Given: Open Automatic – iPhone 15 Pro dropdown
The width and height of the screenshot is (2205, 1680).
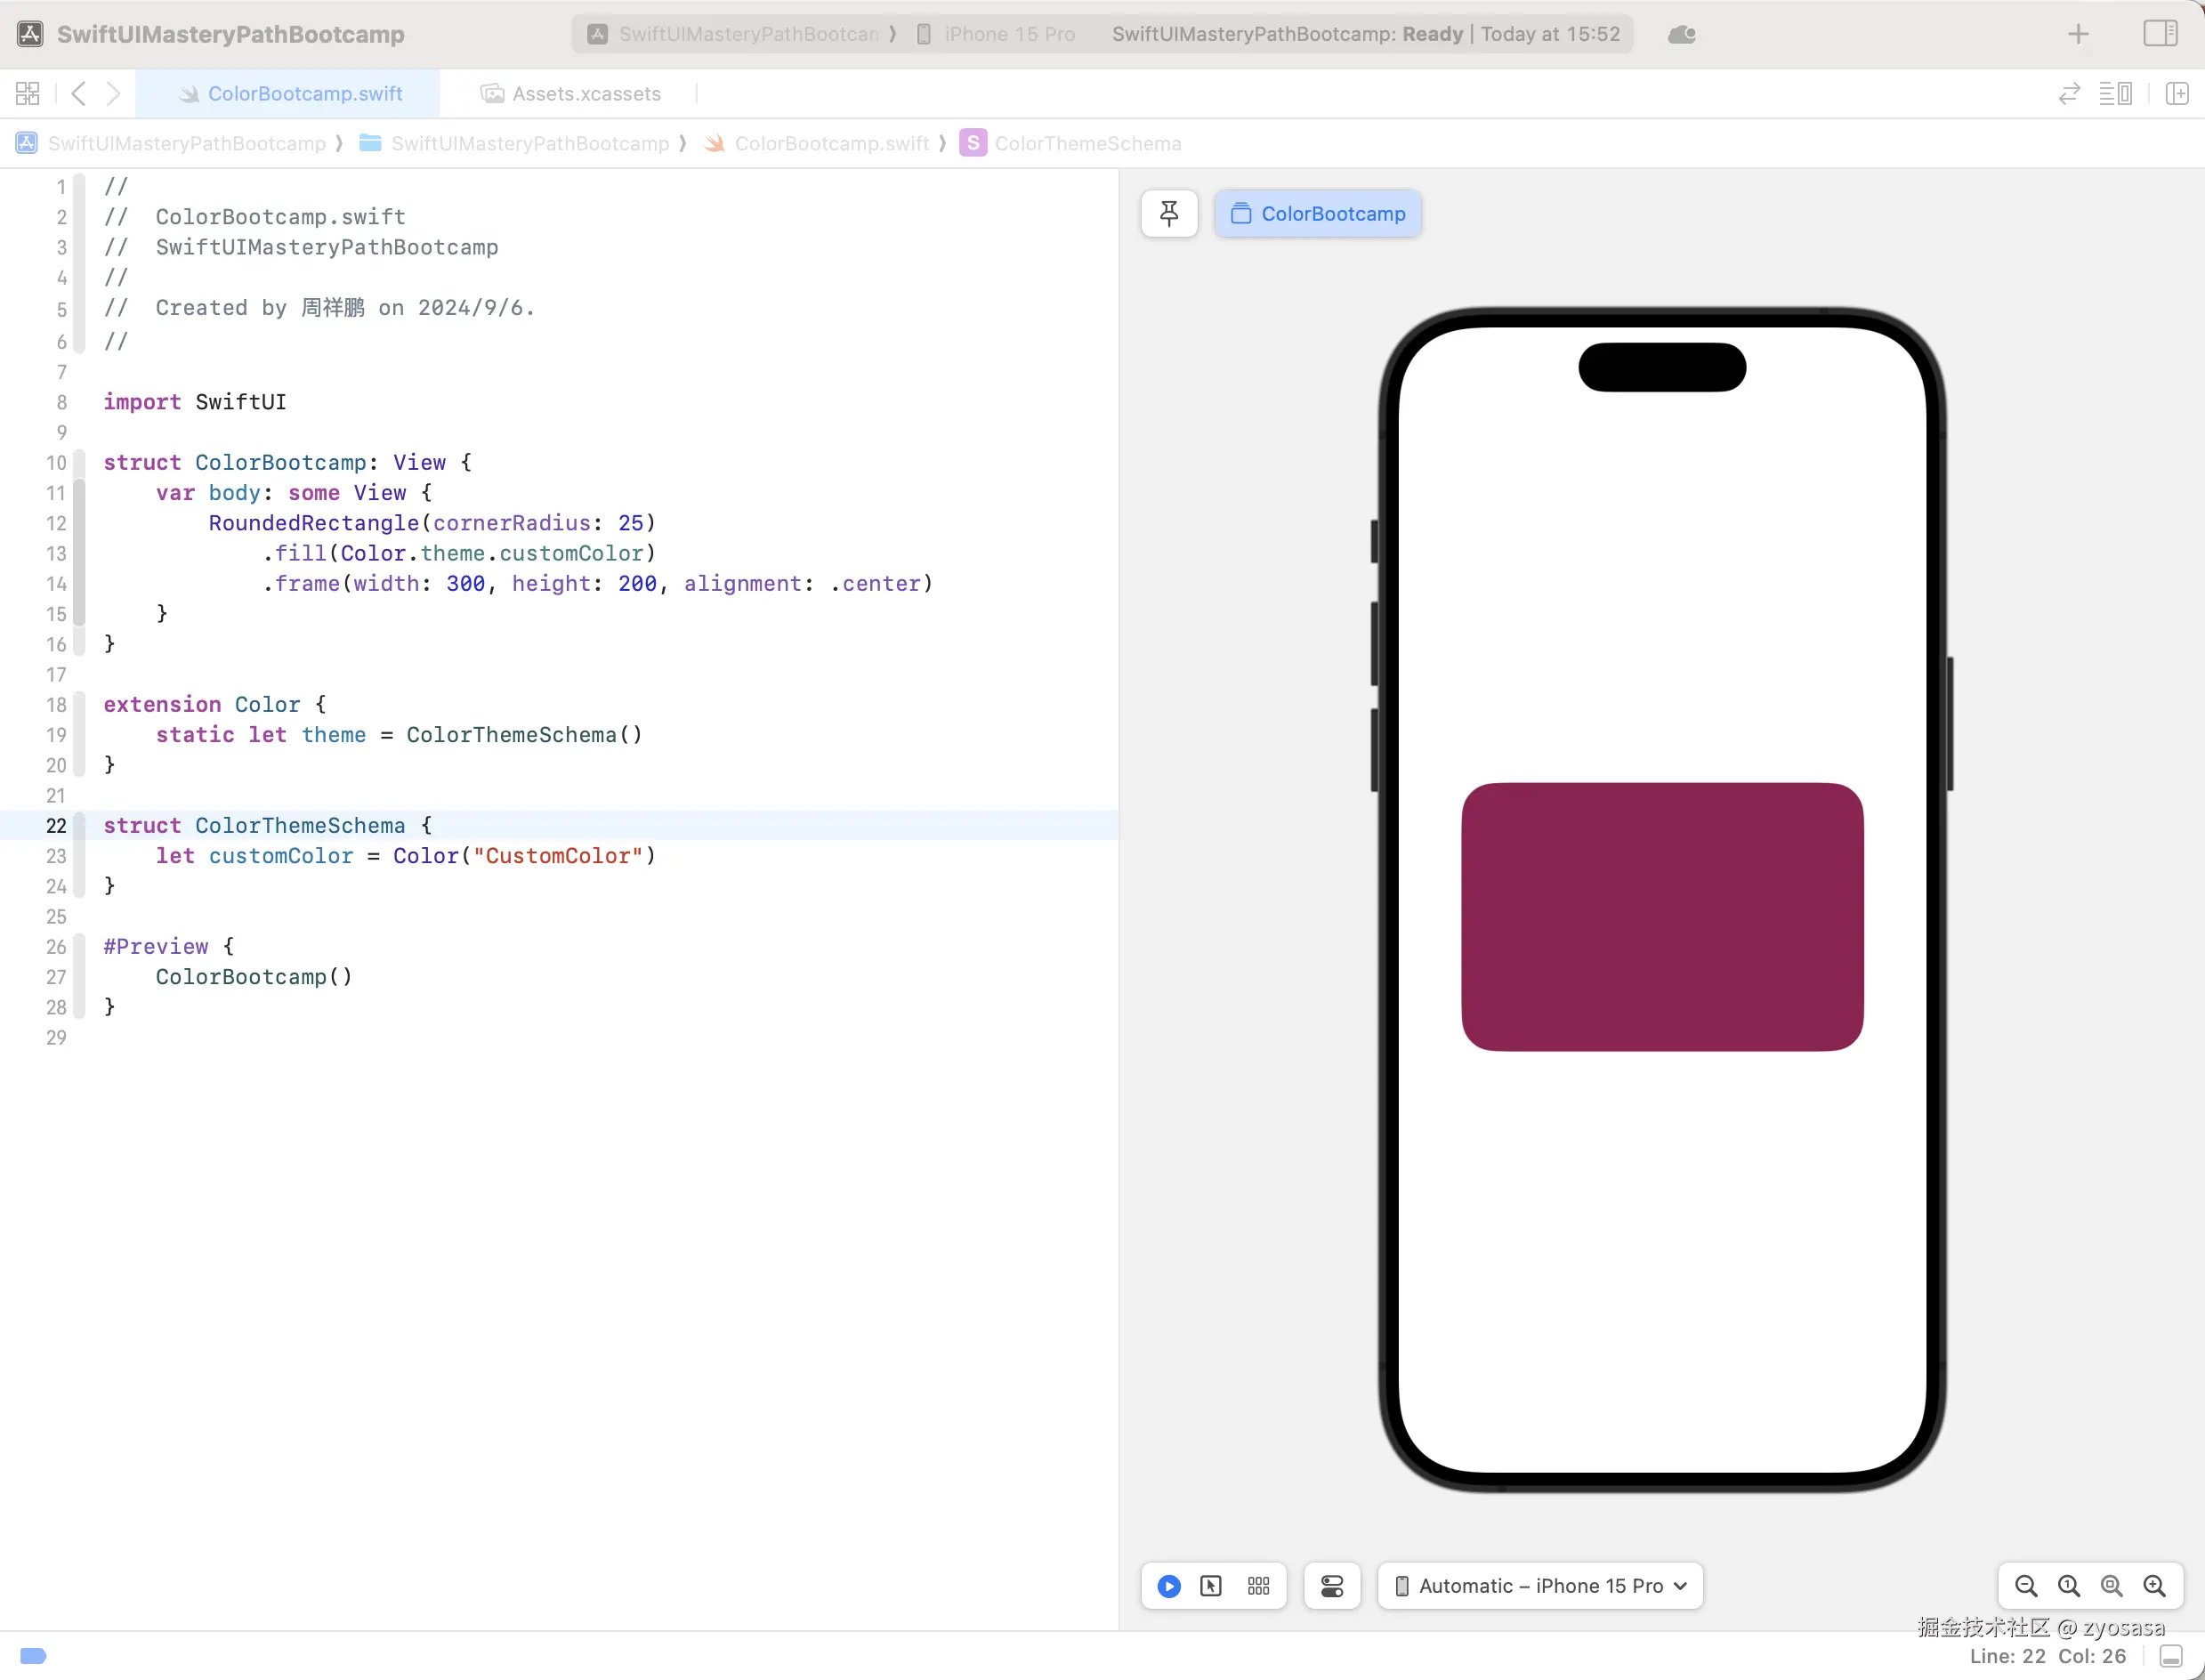Looking at the screenshot, I should 1540,1586.
